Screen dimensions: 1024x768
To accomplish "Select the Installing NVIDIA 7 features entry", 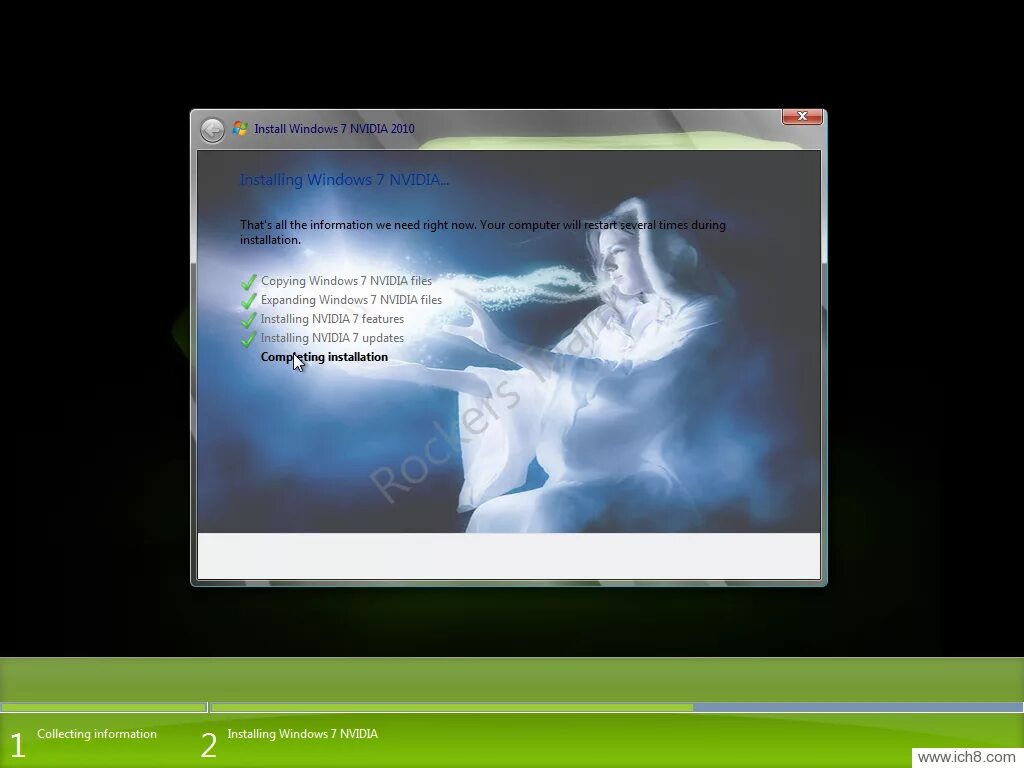I will 332,319.
